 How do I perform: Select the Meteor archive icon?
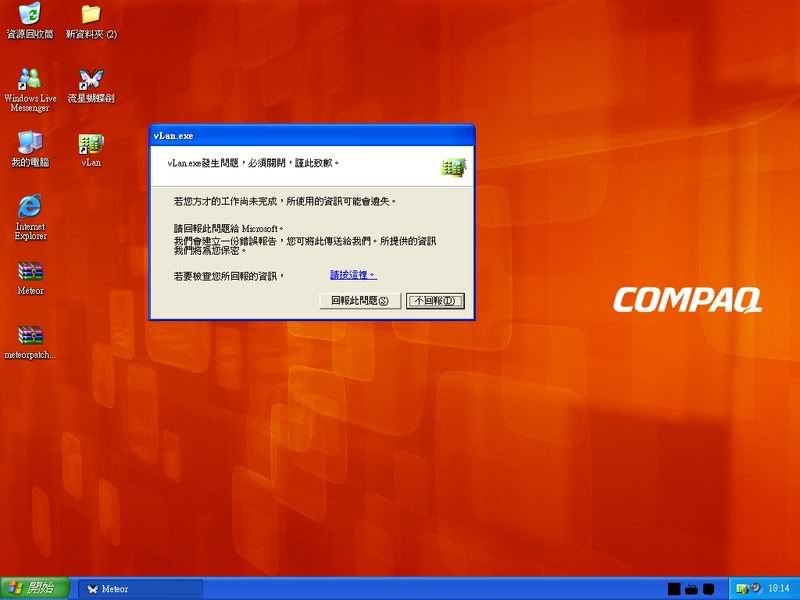click(x=31, y=272)
